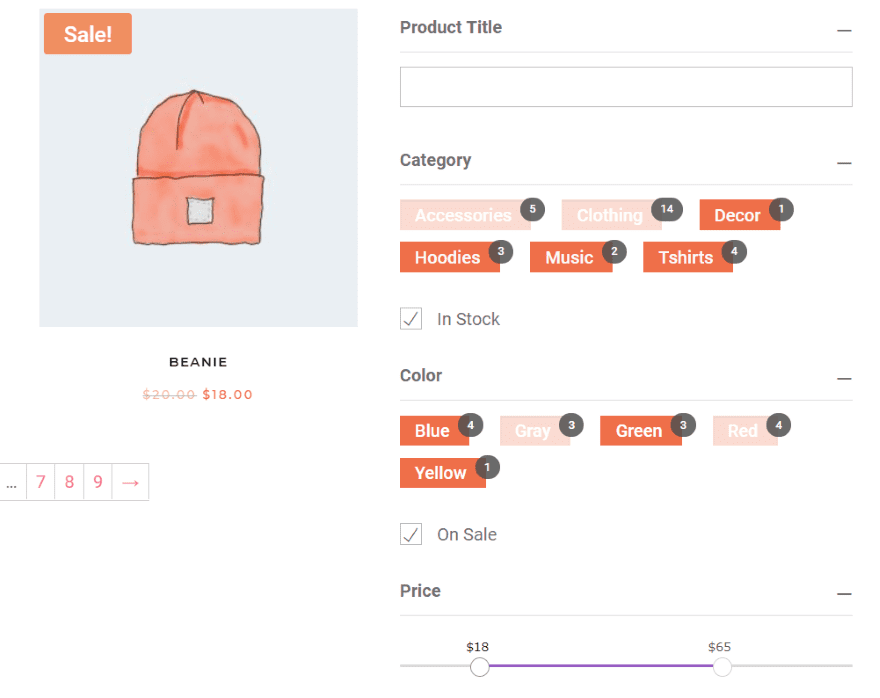The height and width of the screenshot is (698, 880).
Task: Pick the Yellow color filter
Action: click(441, 473)
